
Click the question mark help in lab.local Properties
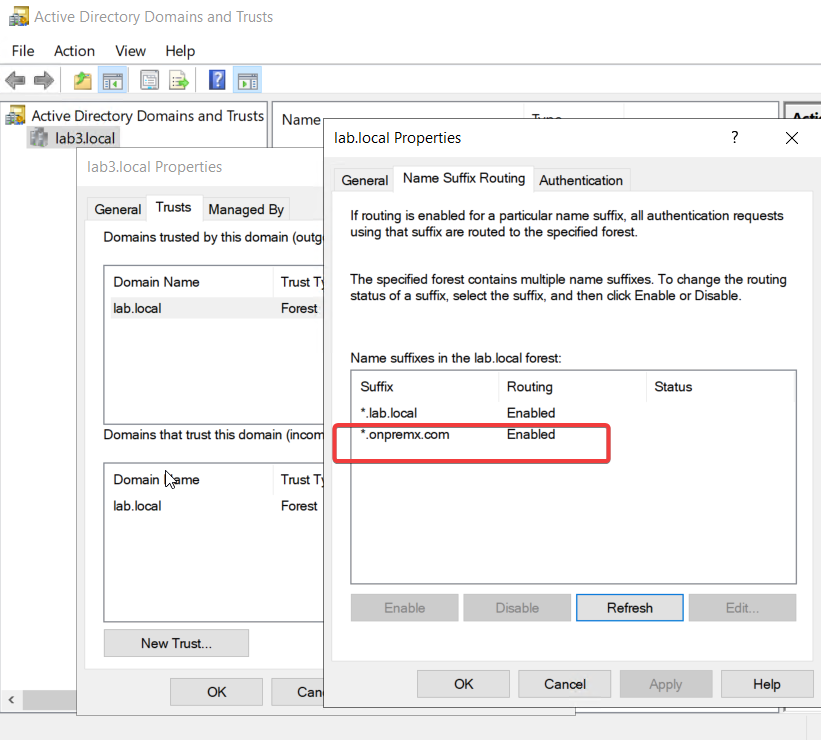pos(735,137)
